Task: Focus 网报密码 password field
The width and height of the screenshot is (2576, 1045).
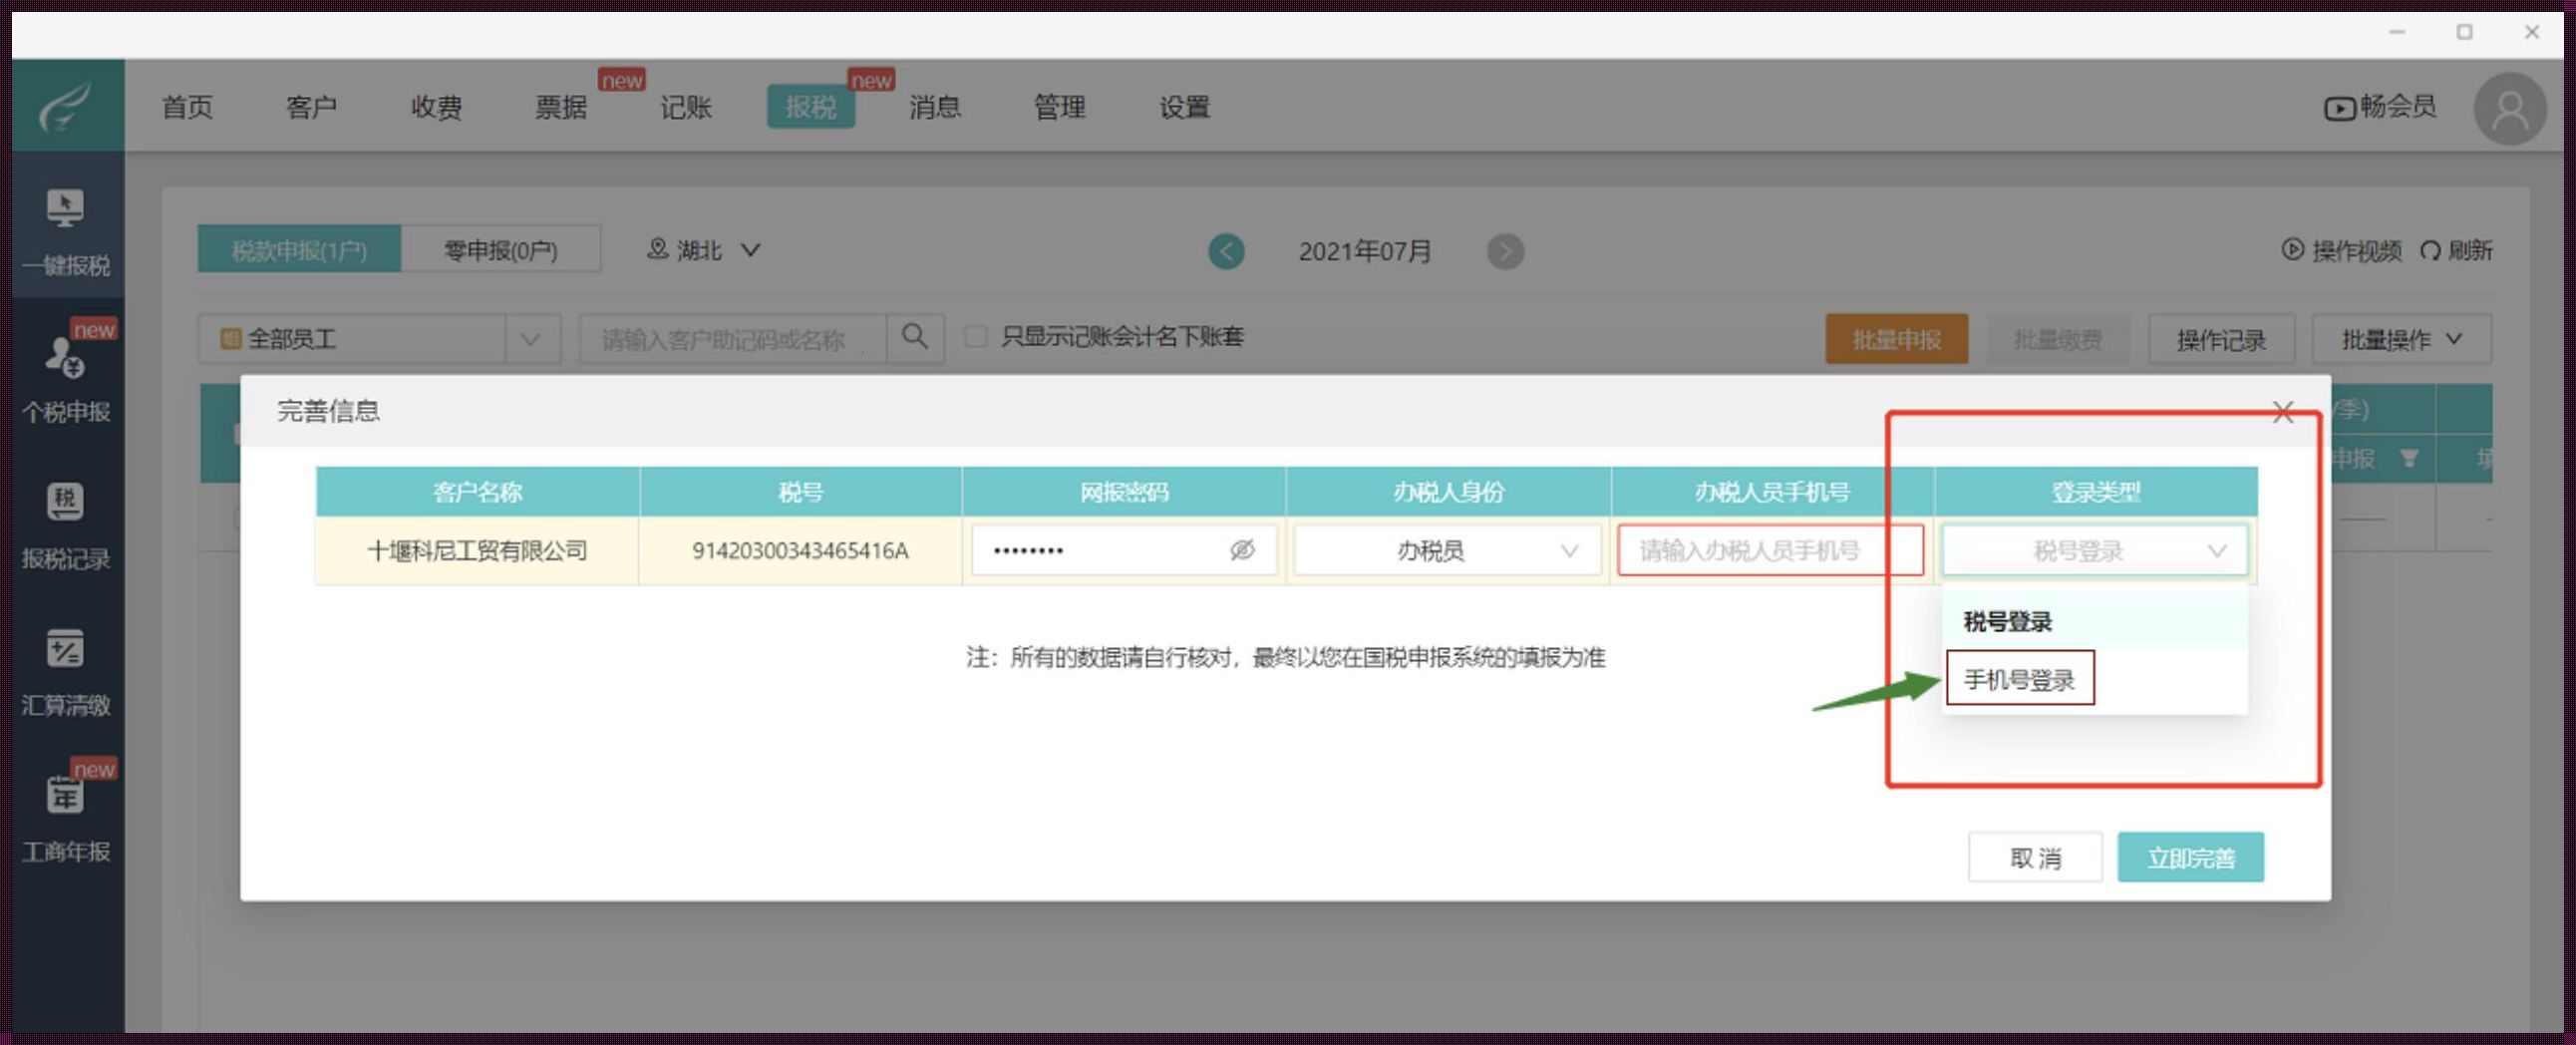Action: (x=1124, y=550)
